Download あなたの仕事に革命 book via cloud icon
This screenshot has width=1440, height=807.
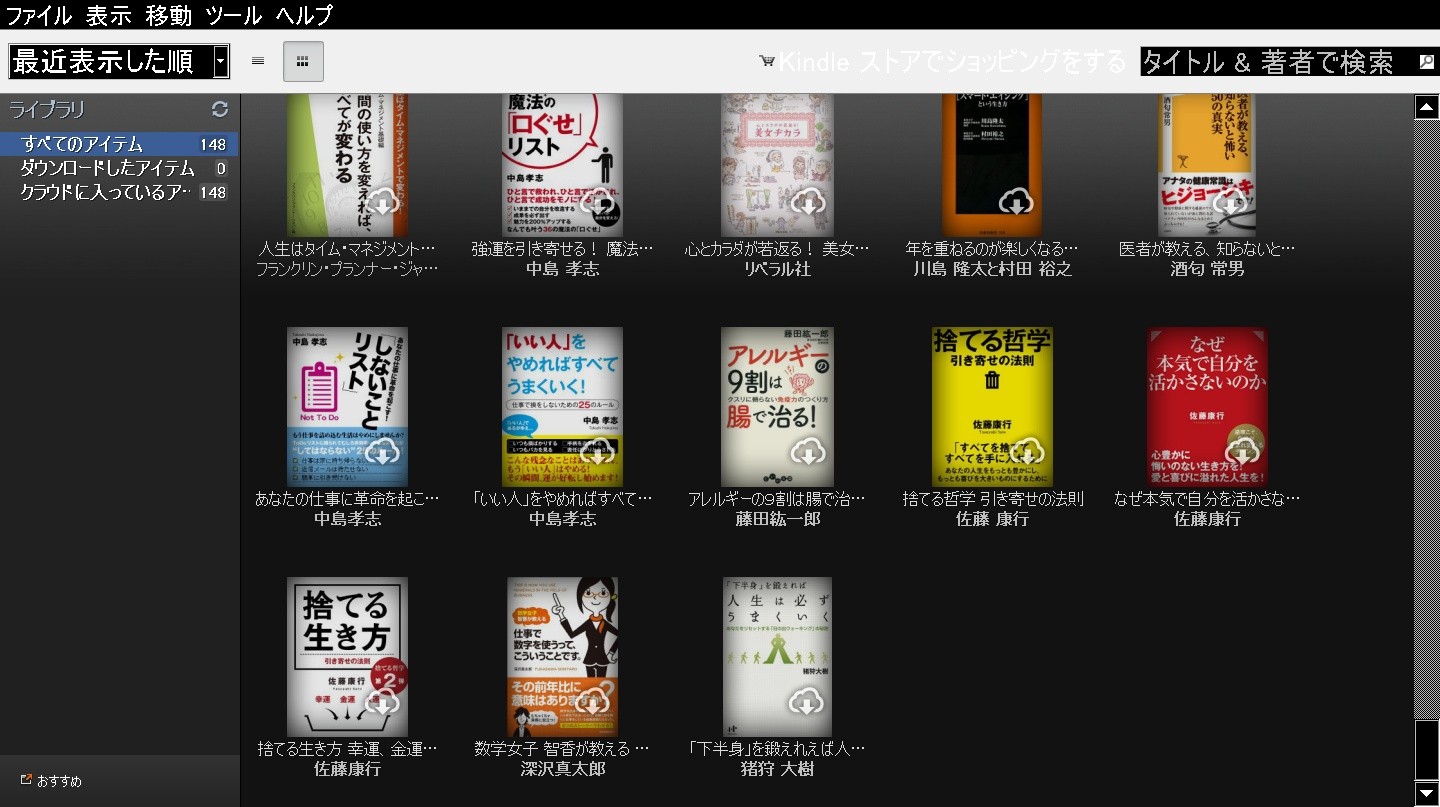384,452
